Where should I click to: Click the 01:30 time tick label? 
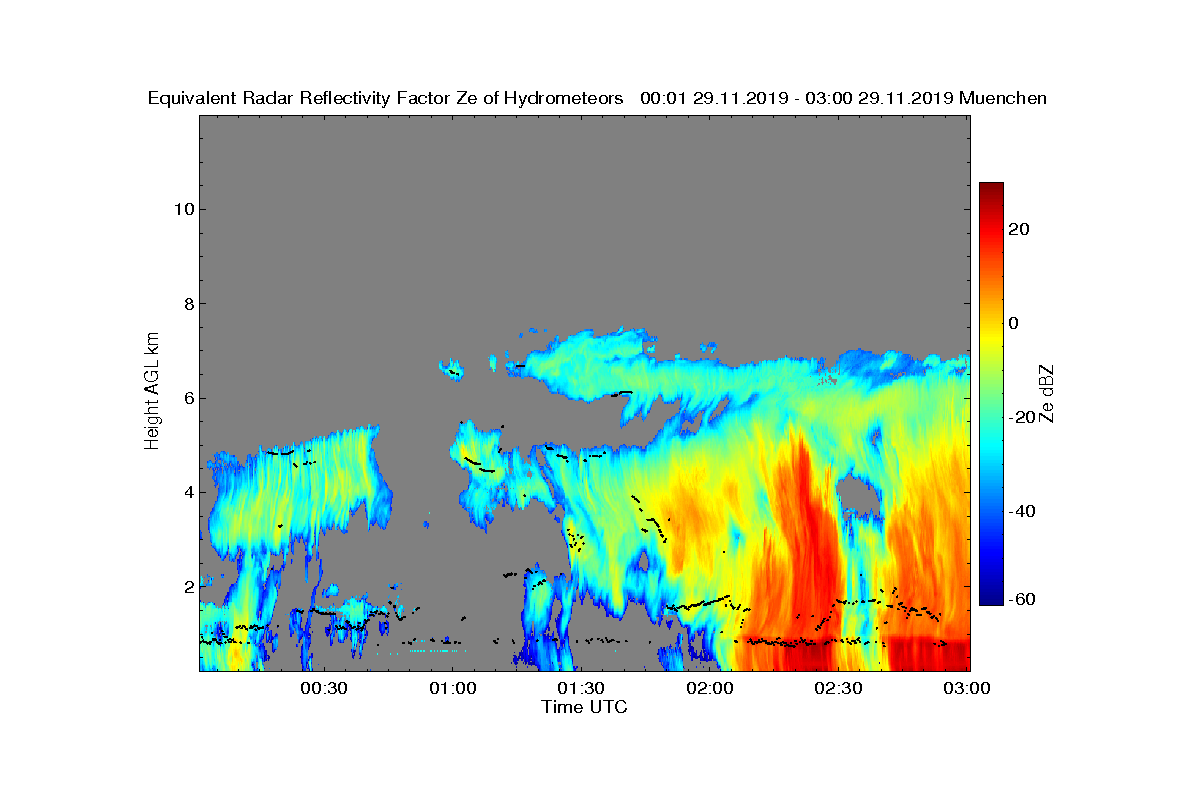(581, 689)
